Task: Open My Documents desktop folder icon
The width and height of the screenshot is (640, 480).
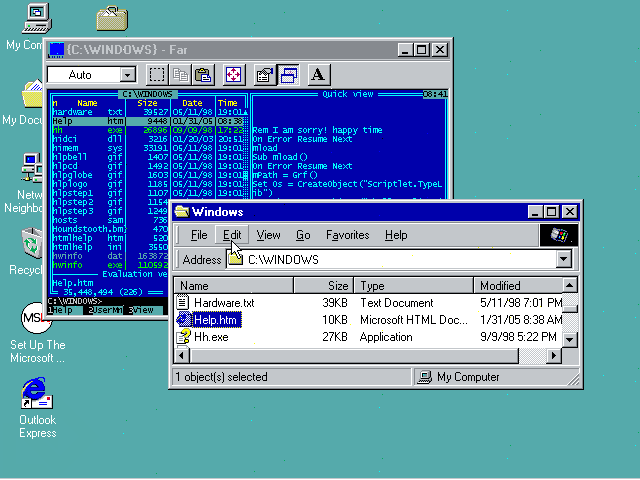Action: 32,94
